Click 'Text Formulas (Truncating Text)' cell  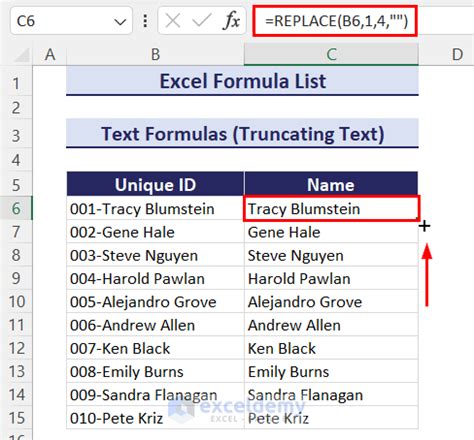point(242,134)
